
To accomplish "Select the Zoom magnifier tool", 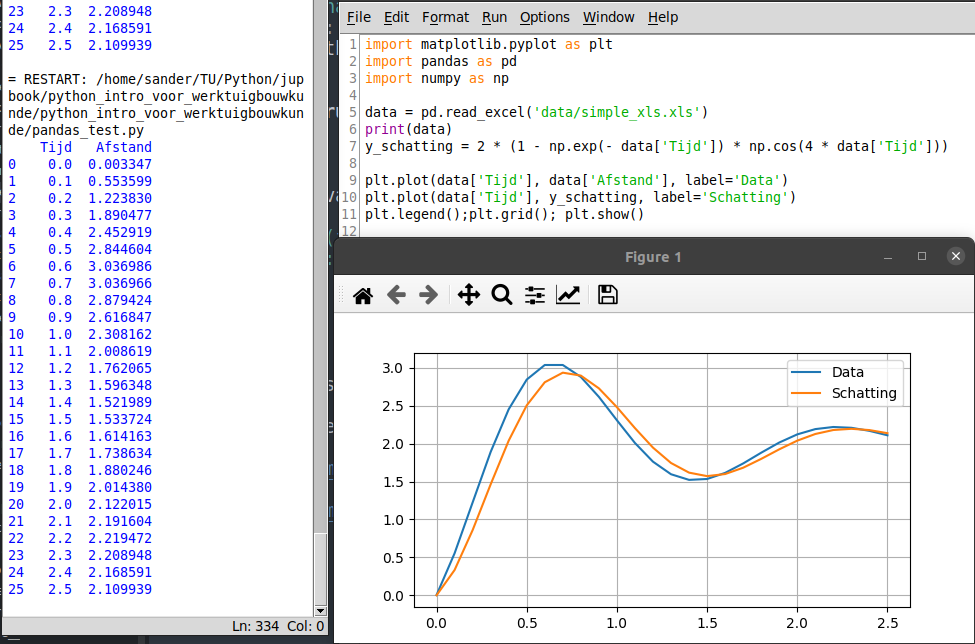I will [x=502, y=295].
